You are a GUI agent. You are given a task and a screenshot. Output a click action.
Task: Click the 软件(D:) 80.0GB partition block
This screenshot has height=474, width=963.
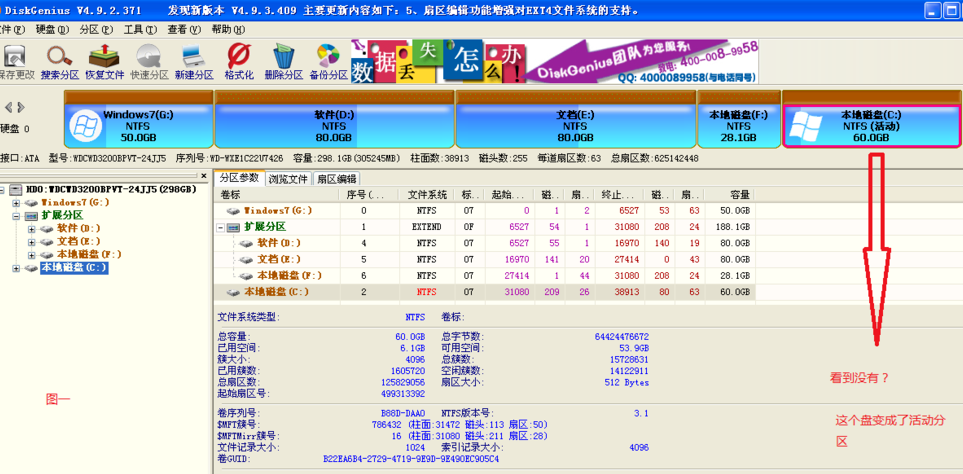tap(333, 120)
